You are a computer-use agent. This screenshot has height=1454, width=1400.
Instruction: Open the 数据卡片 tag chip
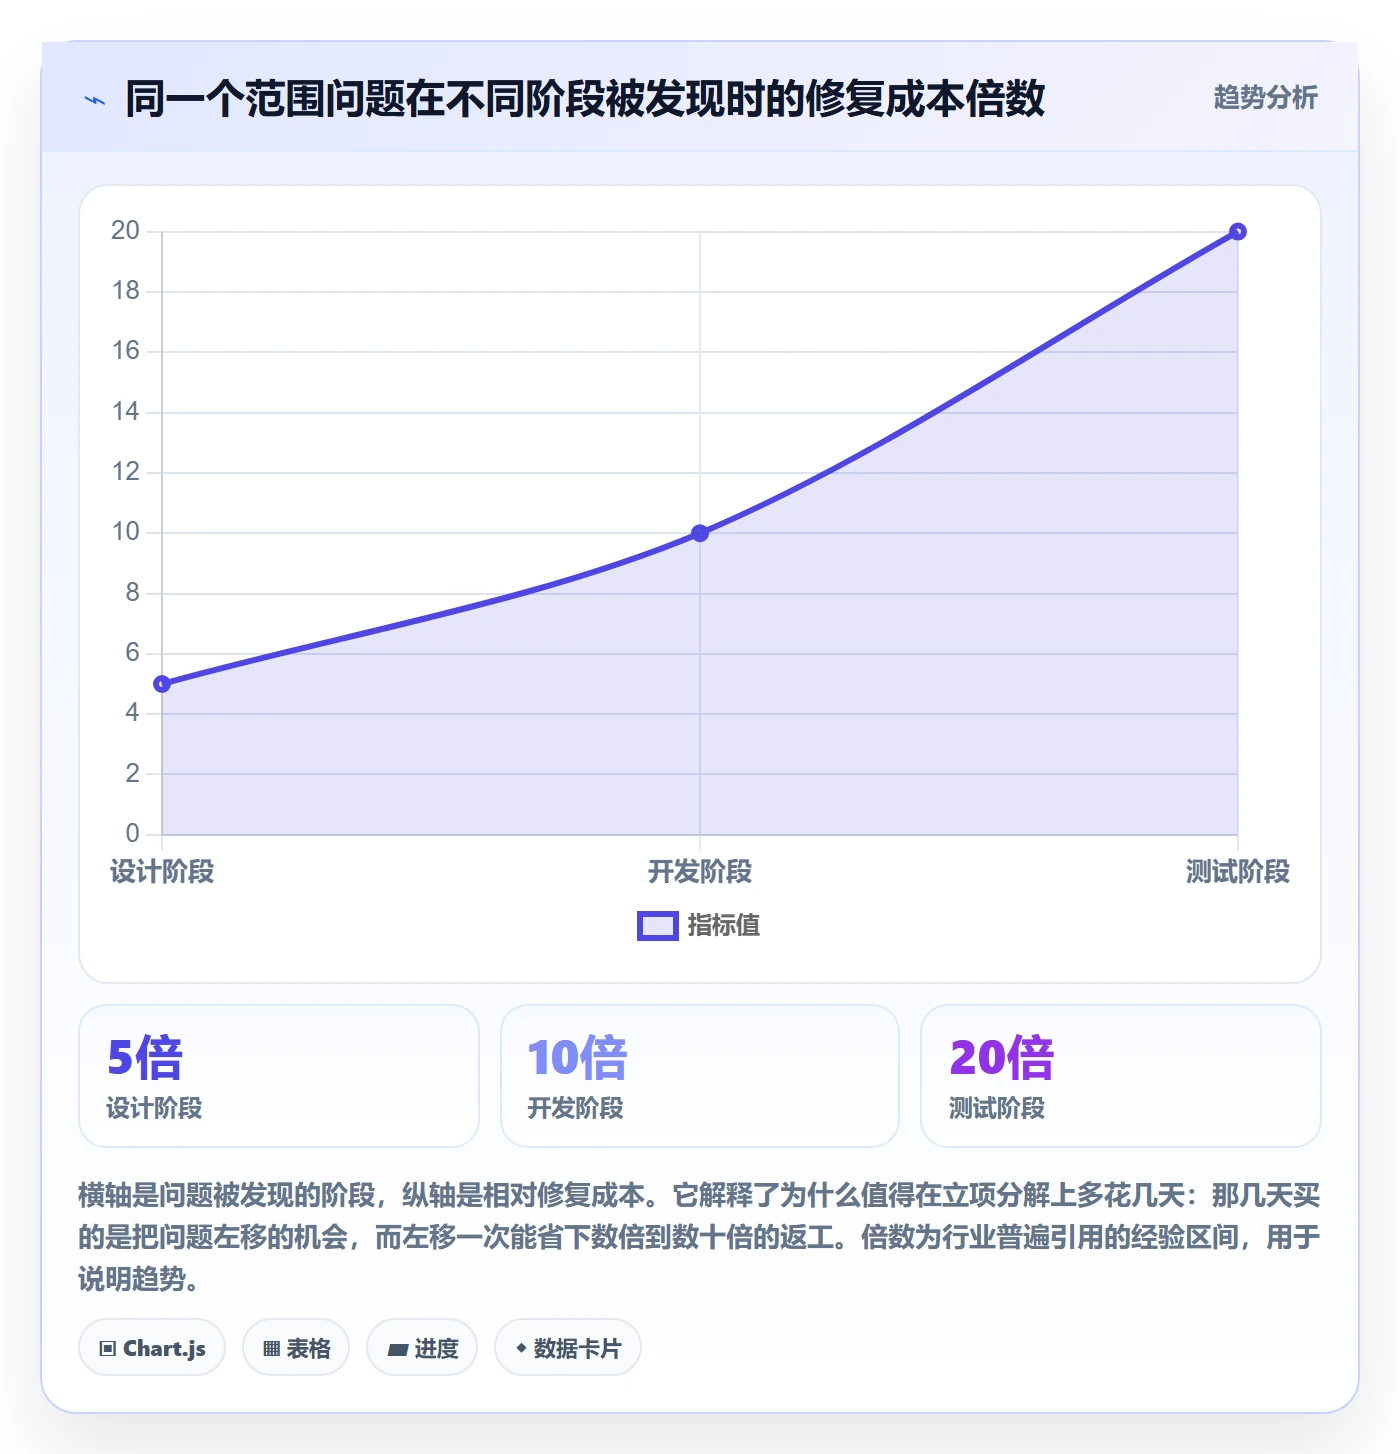pyautogui.click(x=568, y=1348)
